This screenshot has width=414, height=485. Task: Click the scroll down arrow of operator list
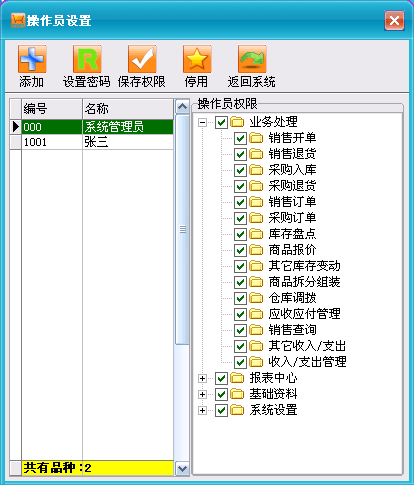(182, 469)
